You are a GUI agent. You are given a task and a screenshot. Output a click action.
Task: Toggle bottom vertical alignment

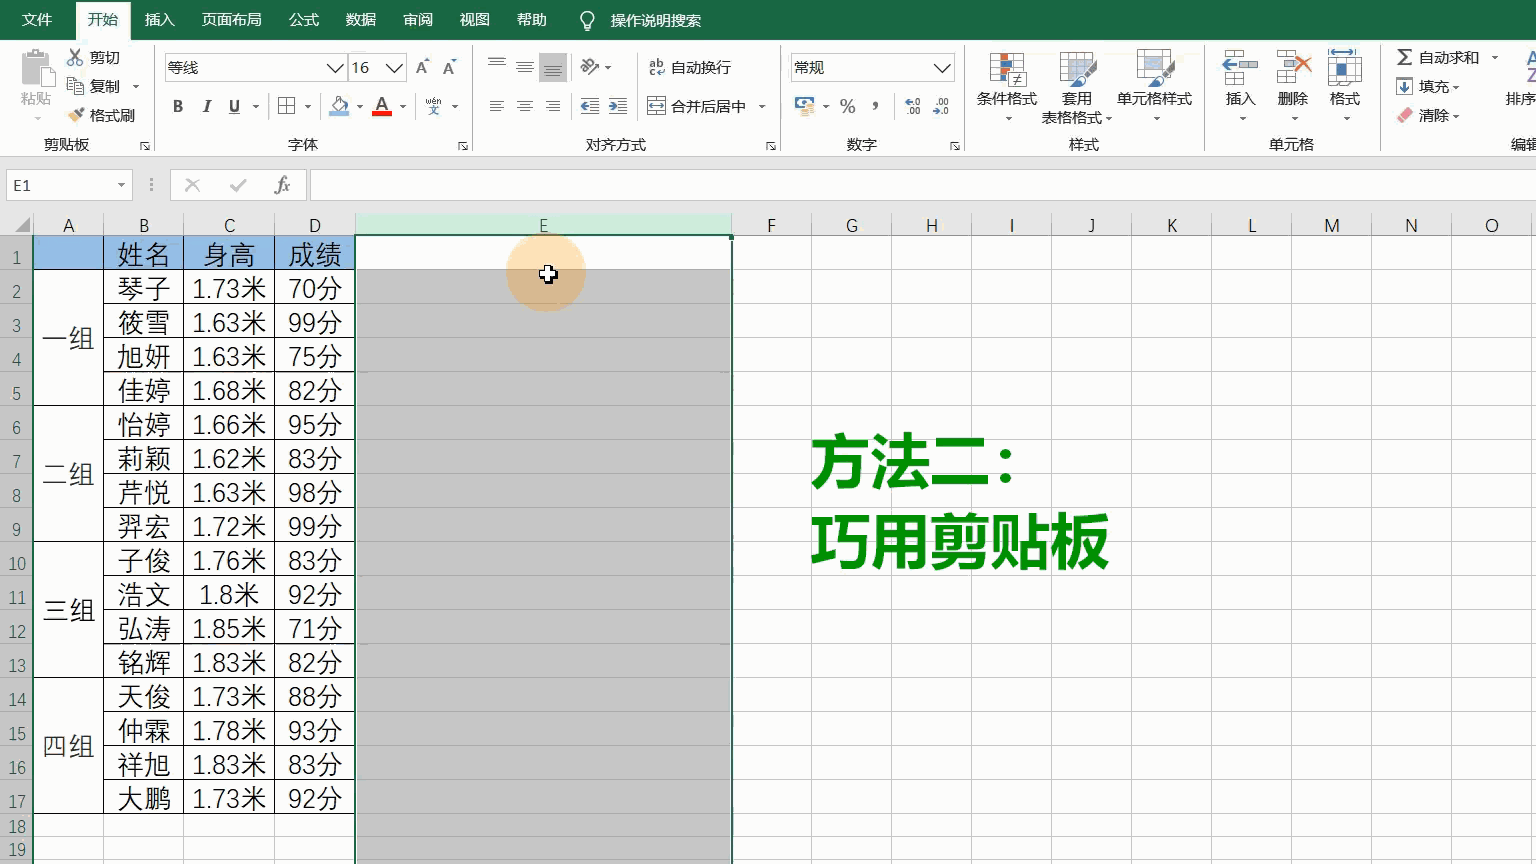click(x=552, y=67)
